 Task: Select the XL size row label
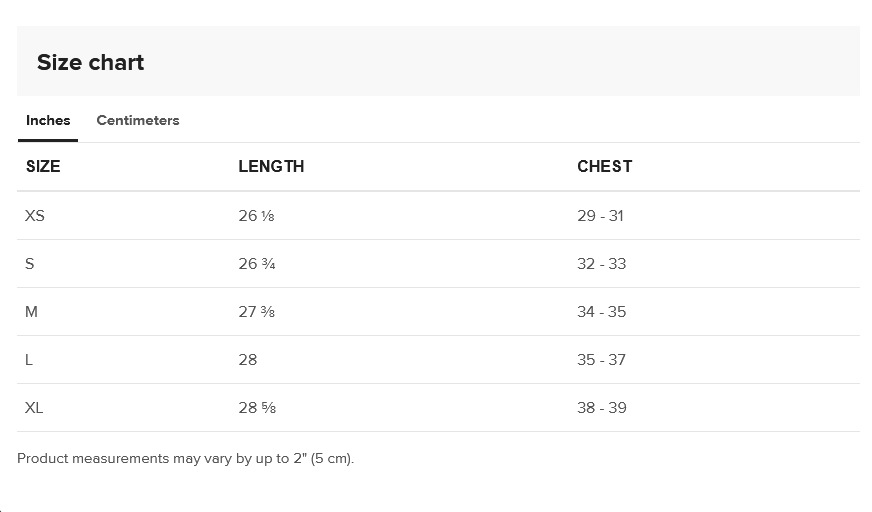click(34, 408)
